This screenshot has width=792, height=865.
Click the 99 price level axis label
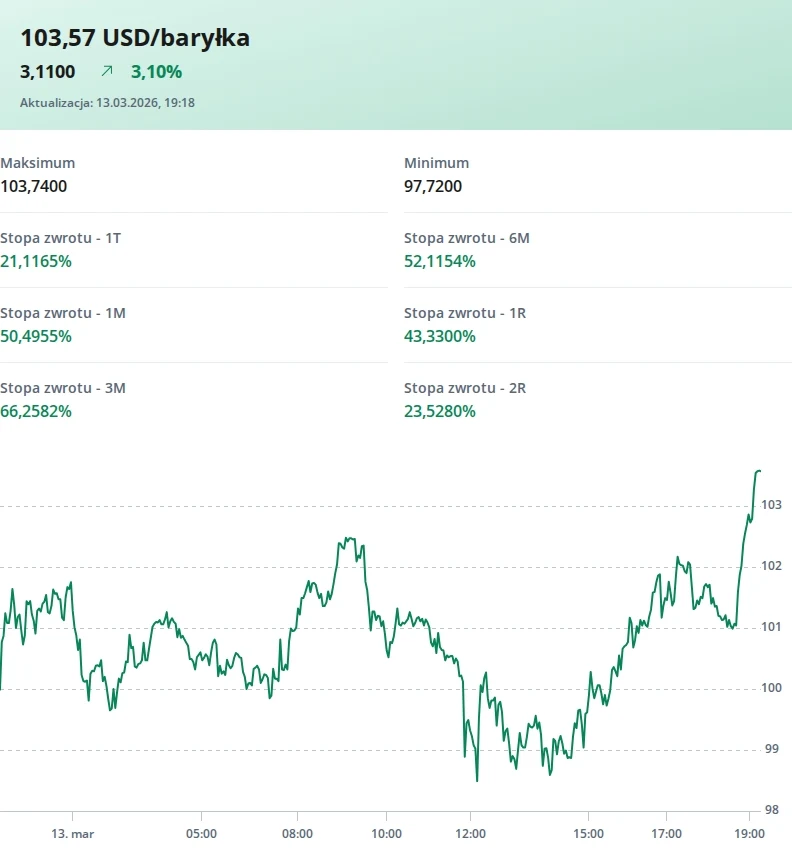pyautogui.click(x=770, y=749)
